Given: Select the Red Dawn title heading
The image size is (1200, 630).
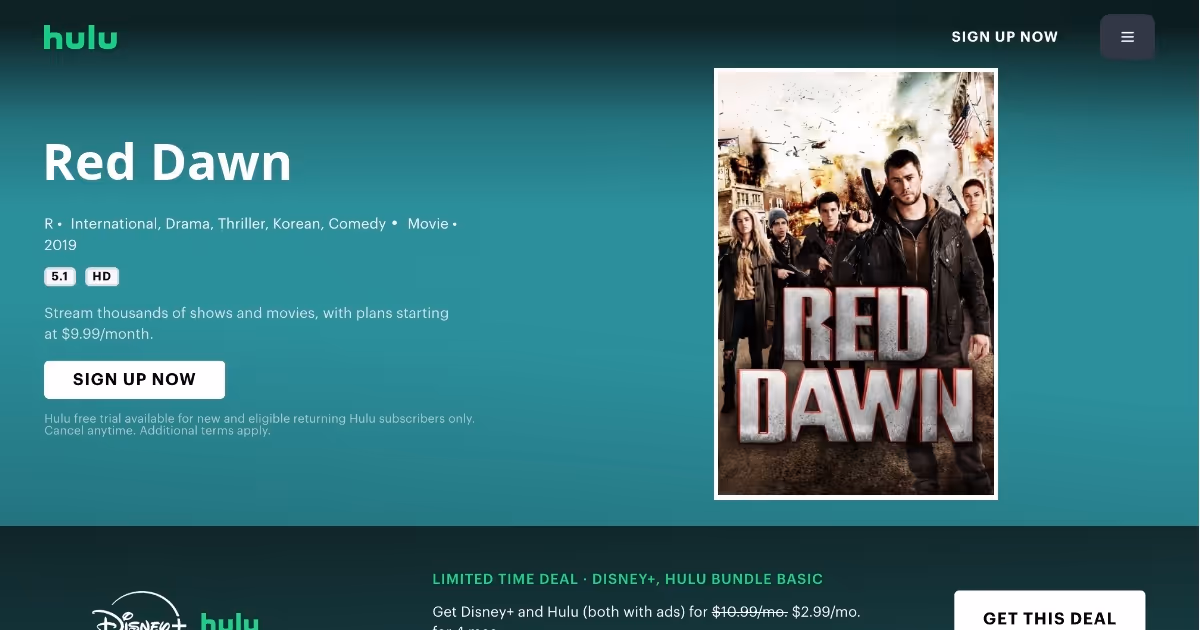Looking at the screenshot, I should click(168, 162).
